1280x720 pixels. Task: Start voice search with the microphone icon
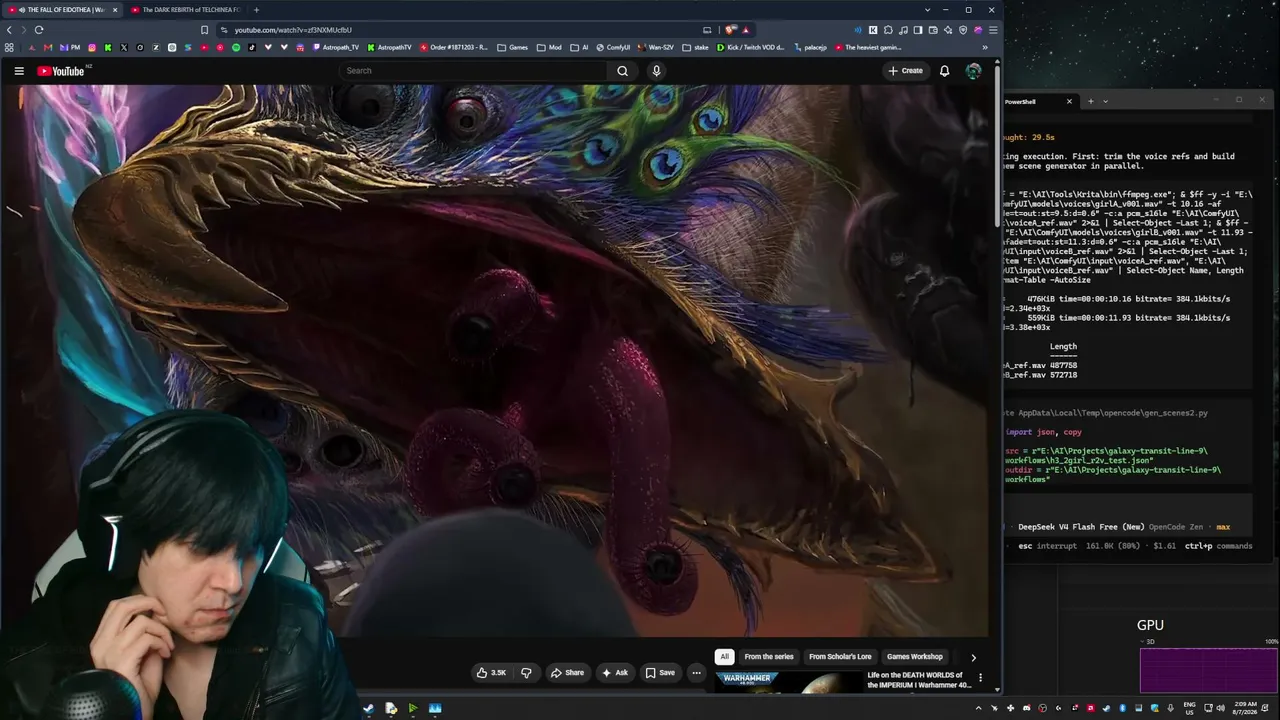[656, 71]
